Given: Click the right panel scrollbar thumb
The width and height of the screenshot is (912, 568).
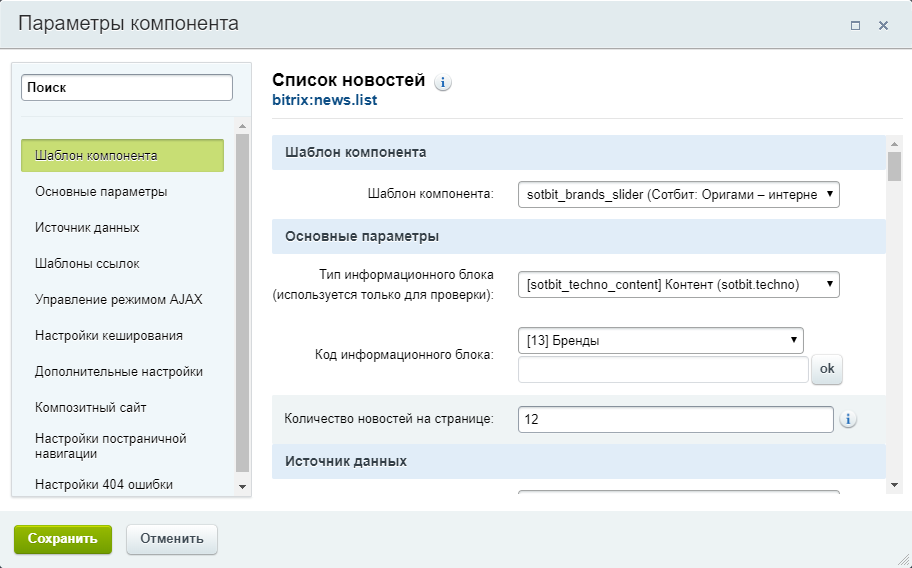Looking at the screenshot, I should (x=894, y=166).
